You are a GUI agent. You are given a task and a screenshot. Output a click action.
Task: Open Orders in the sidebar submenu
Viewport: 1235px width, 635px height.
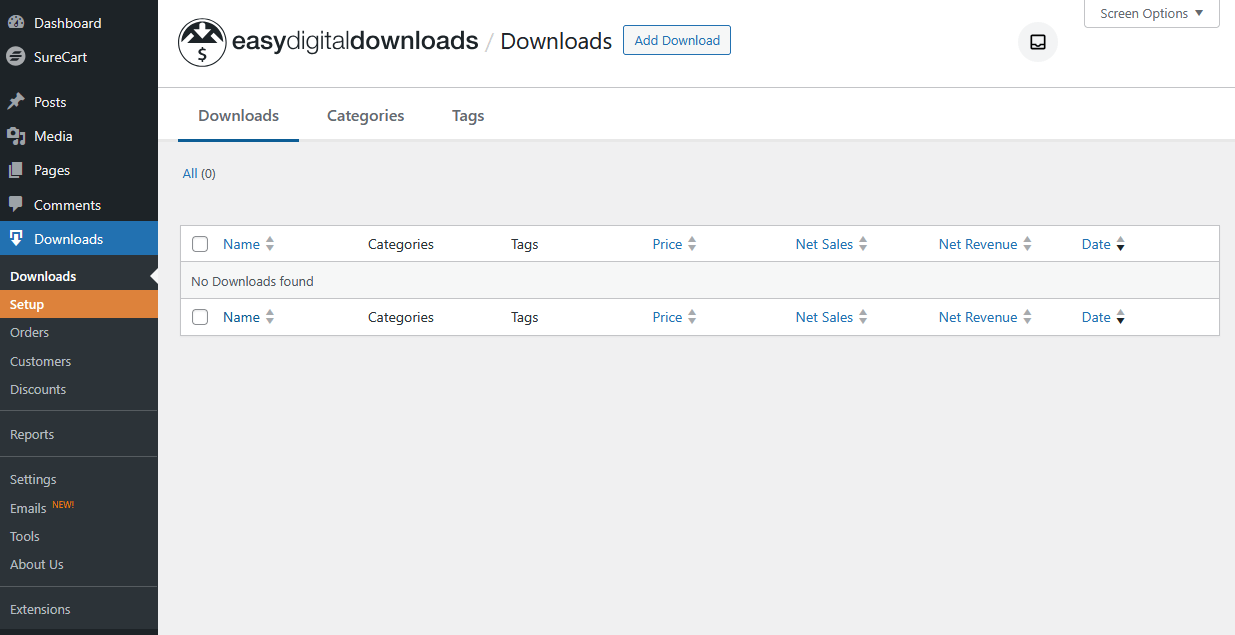tap(79, 332)
